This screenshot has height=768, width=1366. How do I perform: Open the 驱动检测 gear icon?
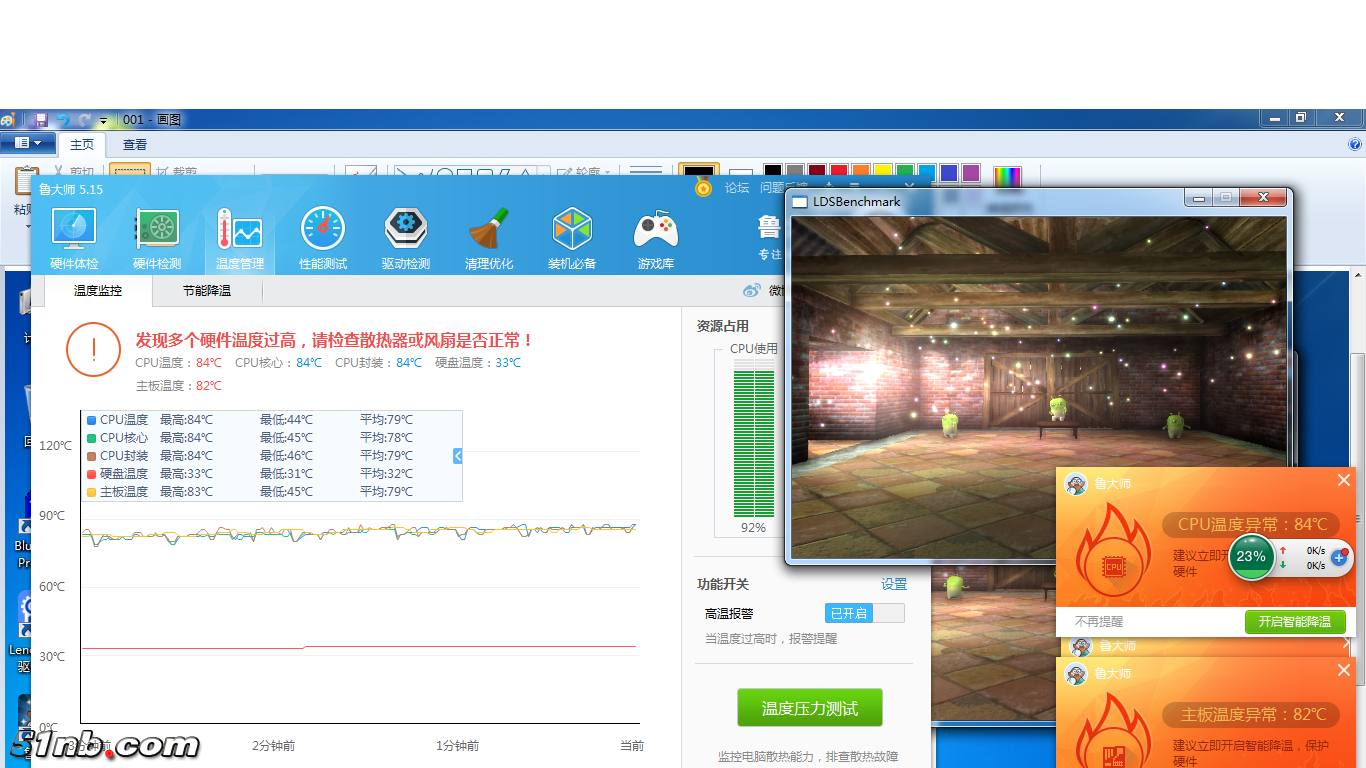click(x=406, y=238)
